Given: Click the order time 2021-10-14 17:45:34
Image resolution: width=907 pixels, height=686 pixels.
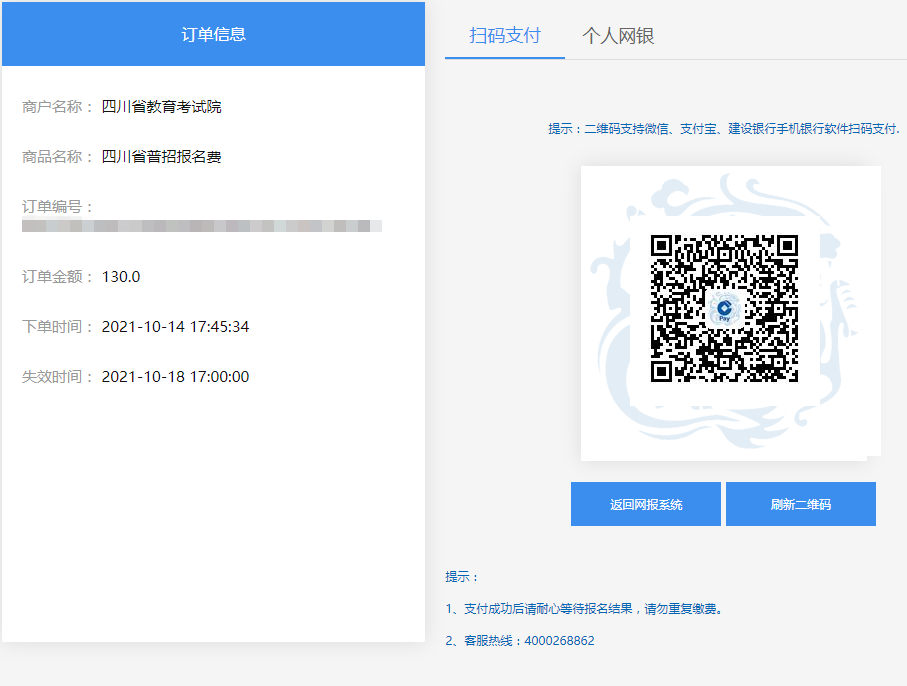Looking at the screenshot, I should [x=175, y=327].
